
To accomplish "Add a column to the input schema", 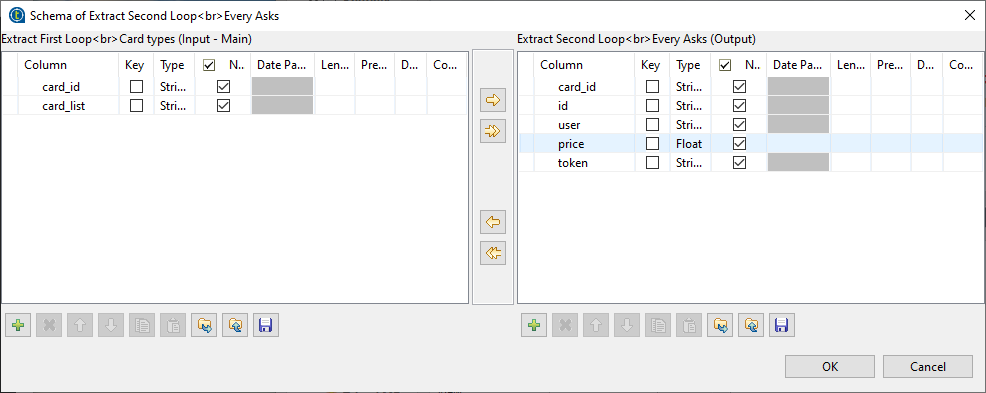I will pos(18,325).
